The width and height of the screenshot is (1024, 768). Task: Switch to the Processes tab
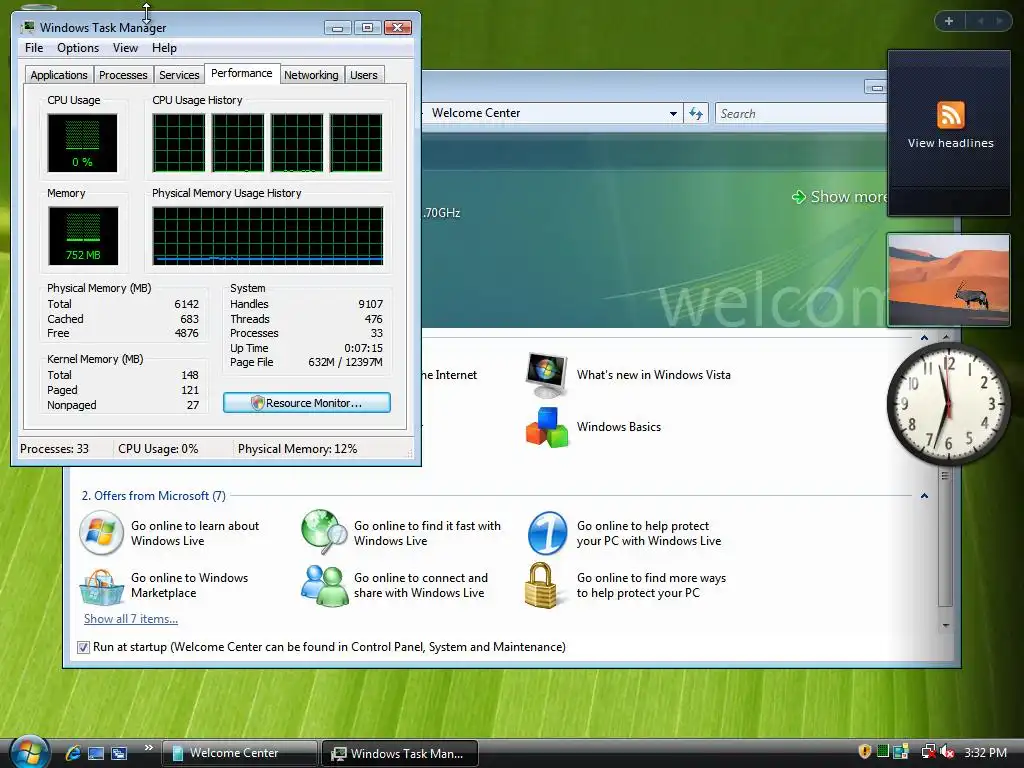point(123,75)
